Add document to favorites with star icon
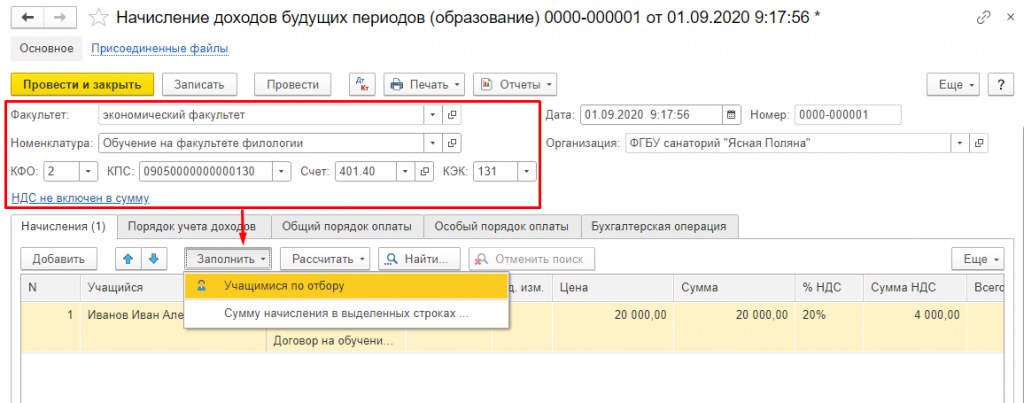 (98, 17)
